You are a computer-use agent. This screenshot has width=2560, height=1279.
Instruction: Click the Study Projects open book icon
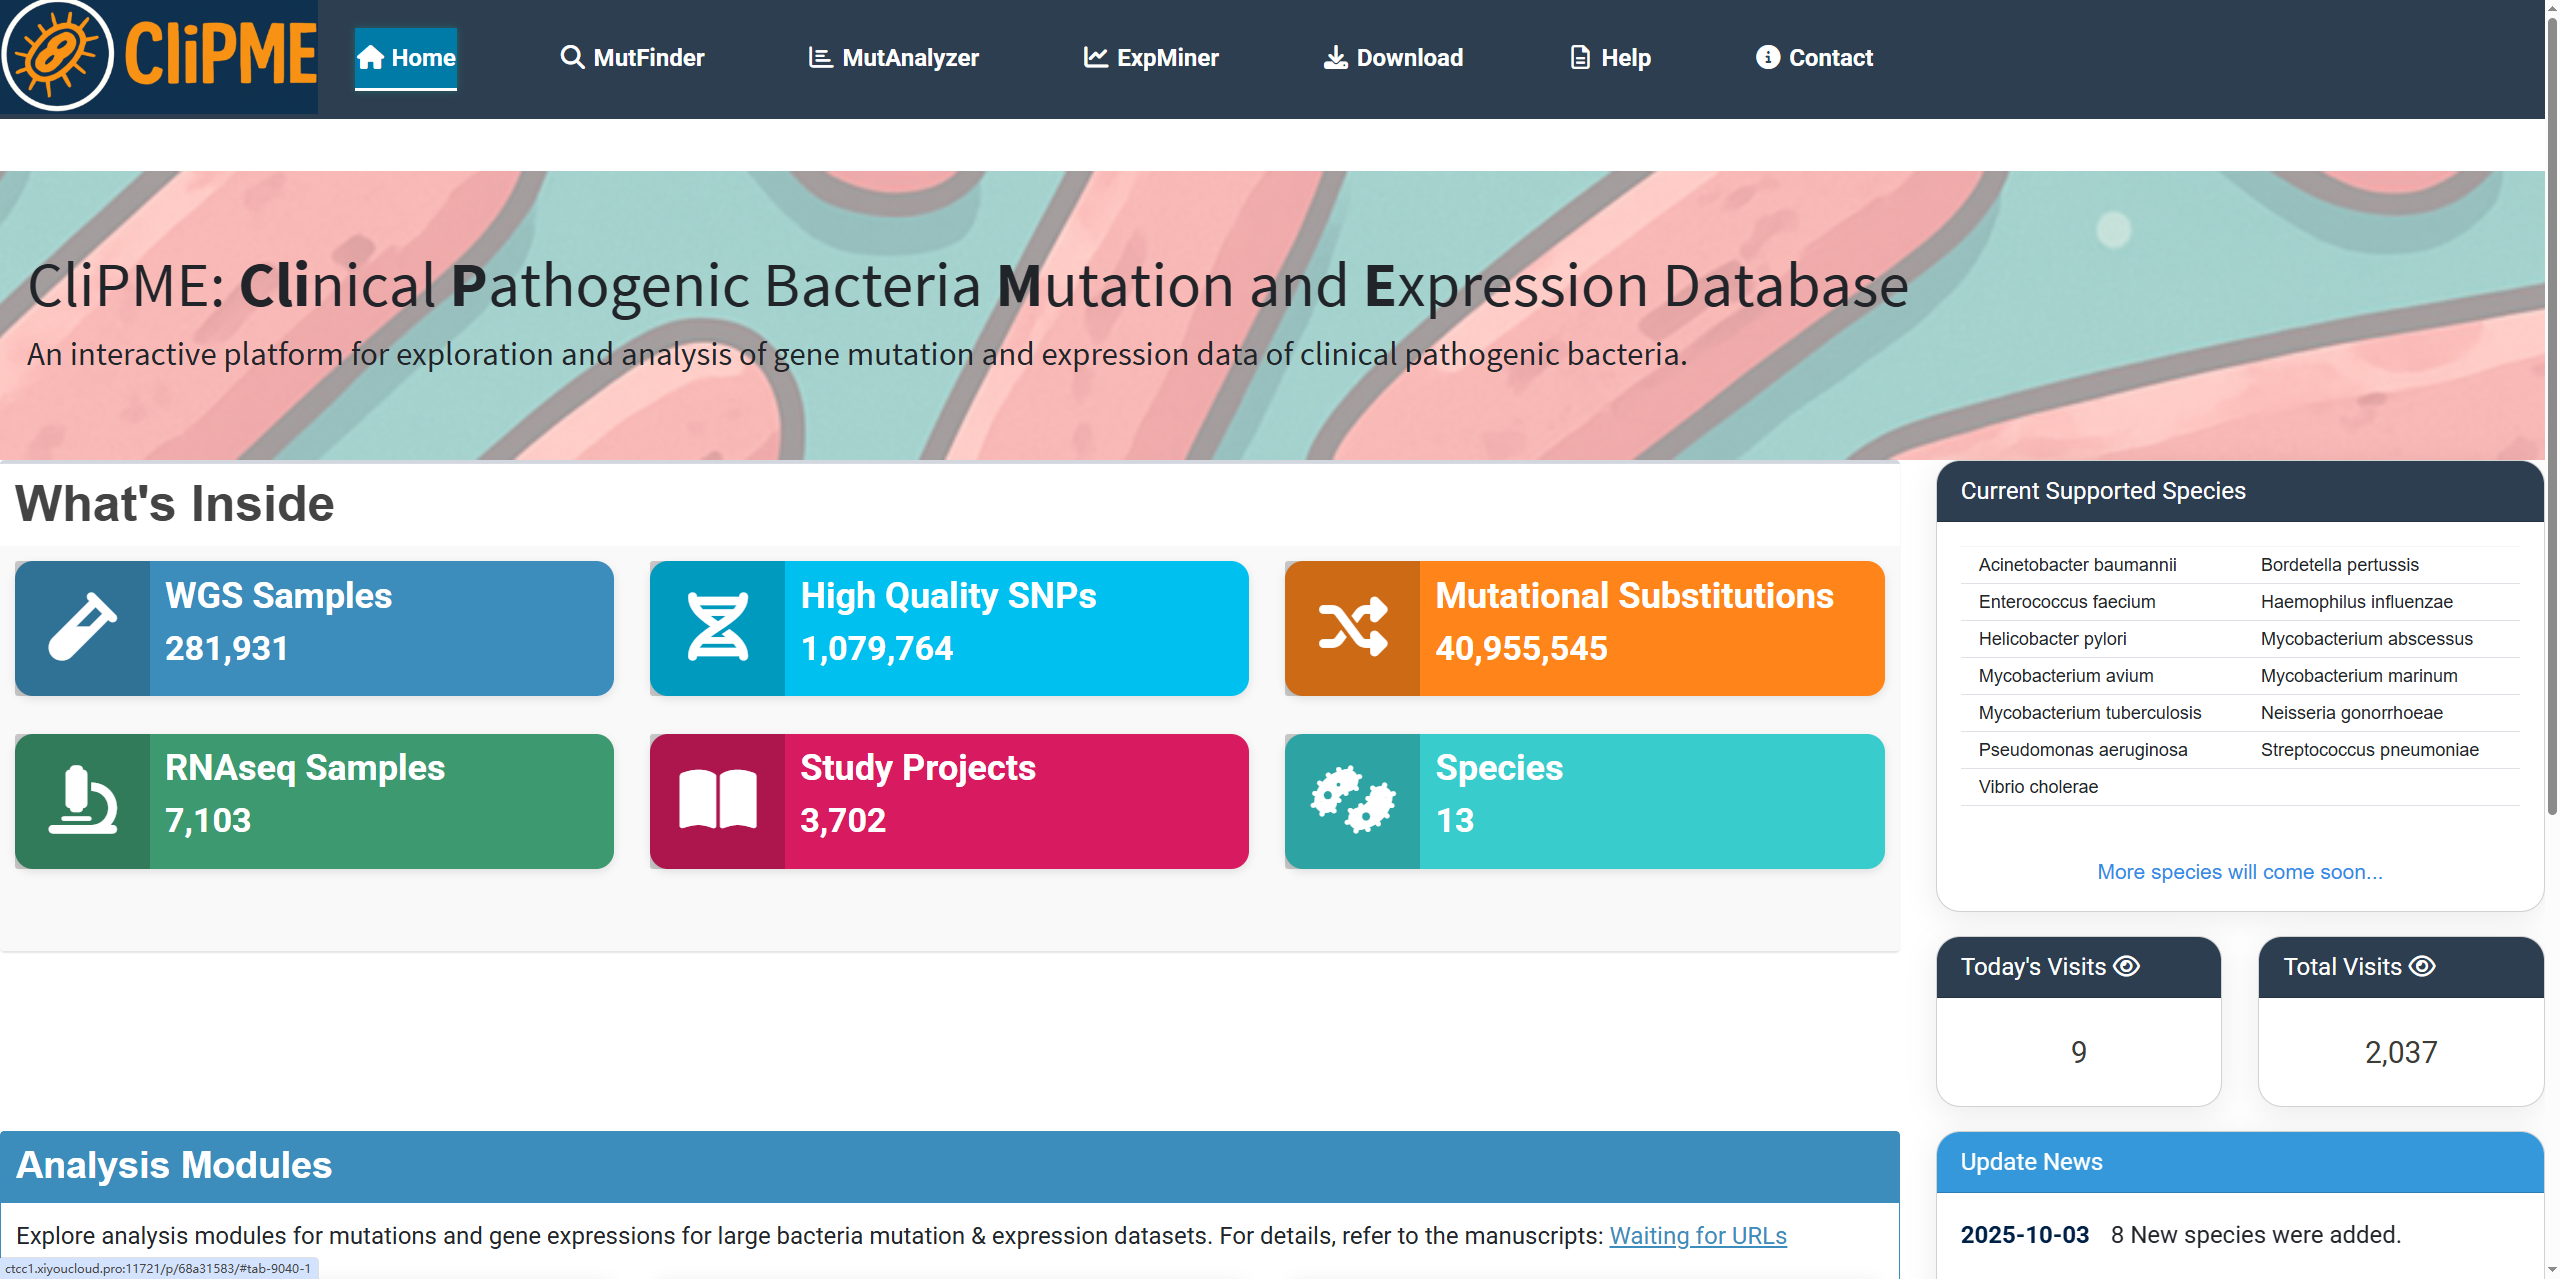[718, 801]
